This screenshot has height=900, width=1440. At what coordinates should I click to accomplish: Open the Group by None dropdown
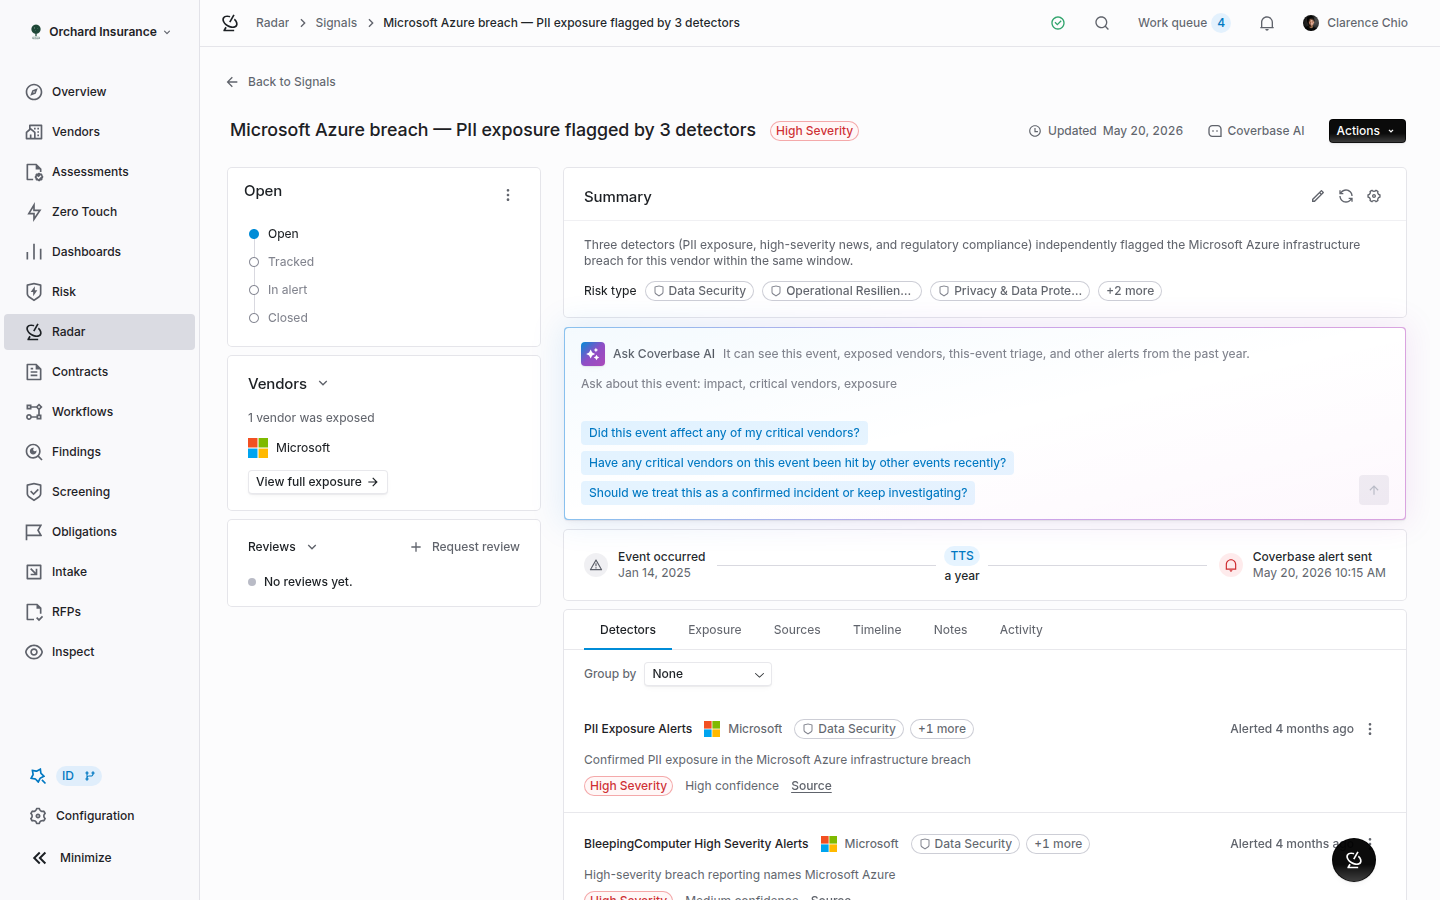(x=708, y=674)
